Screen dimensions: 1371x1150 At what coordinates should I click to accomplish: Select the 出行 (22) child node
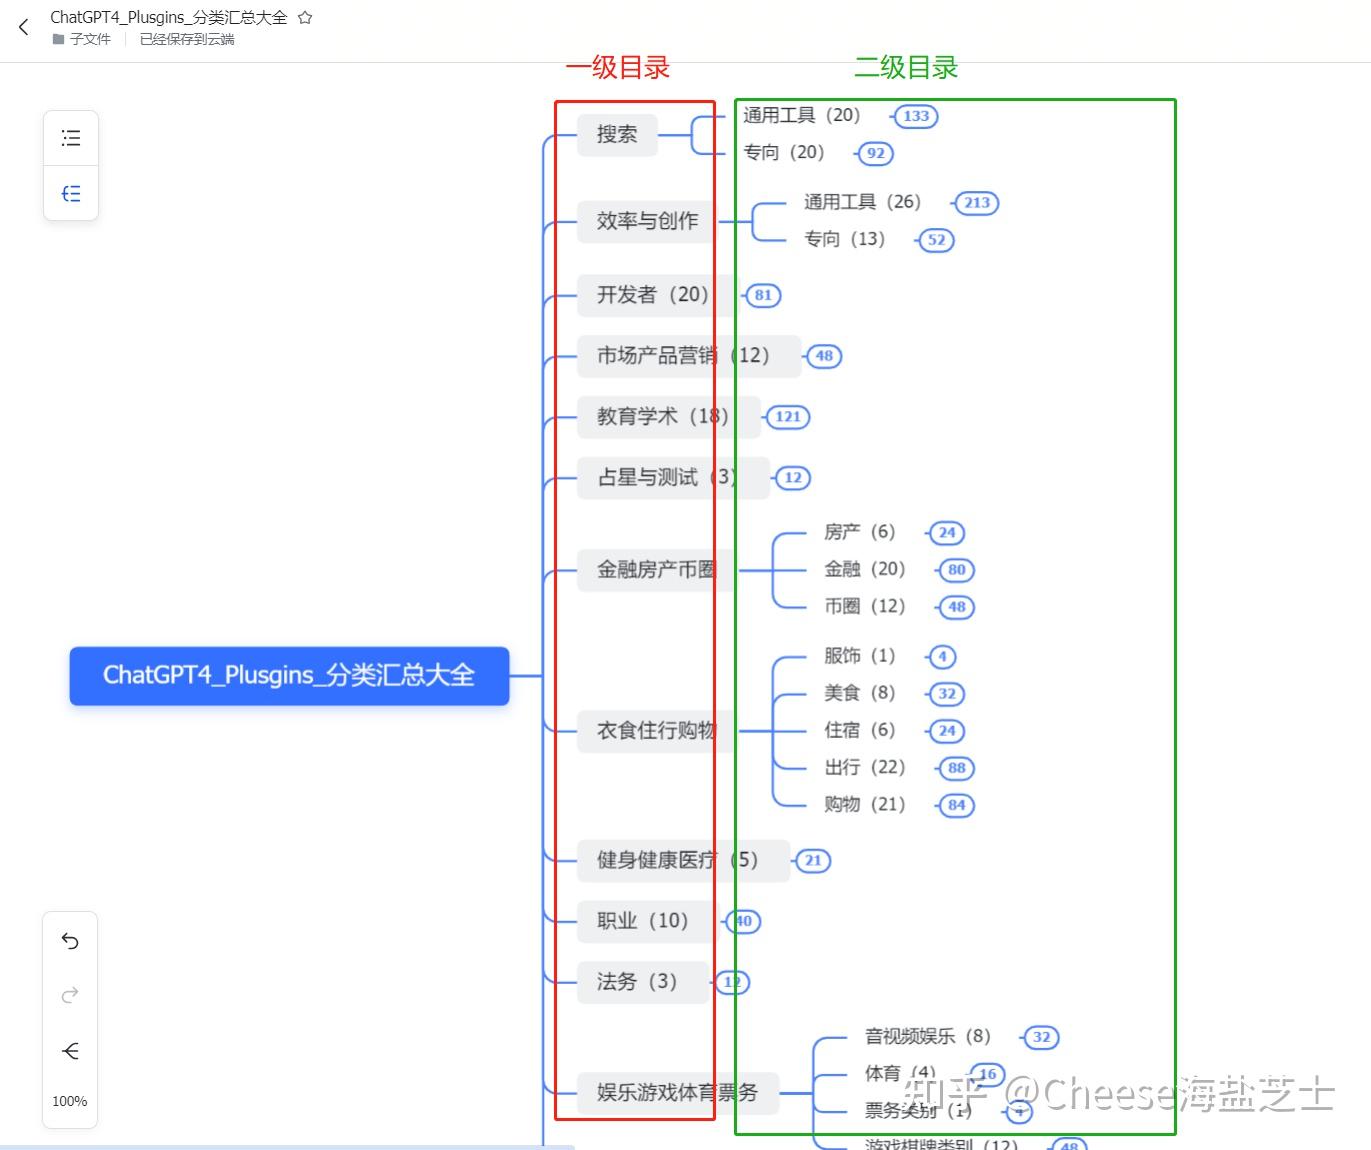865,767
